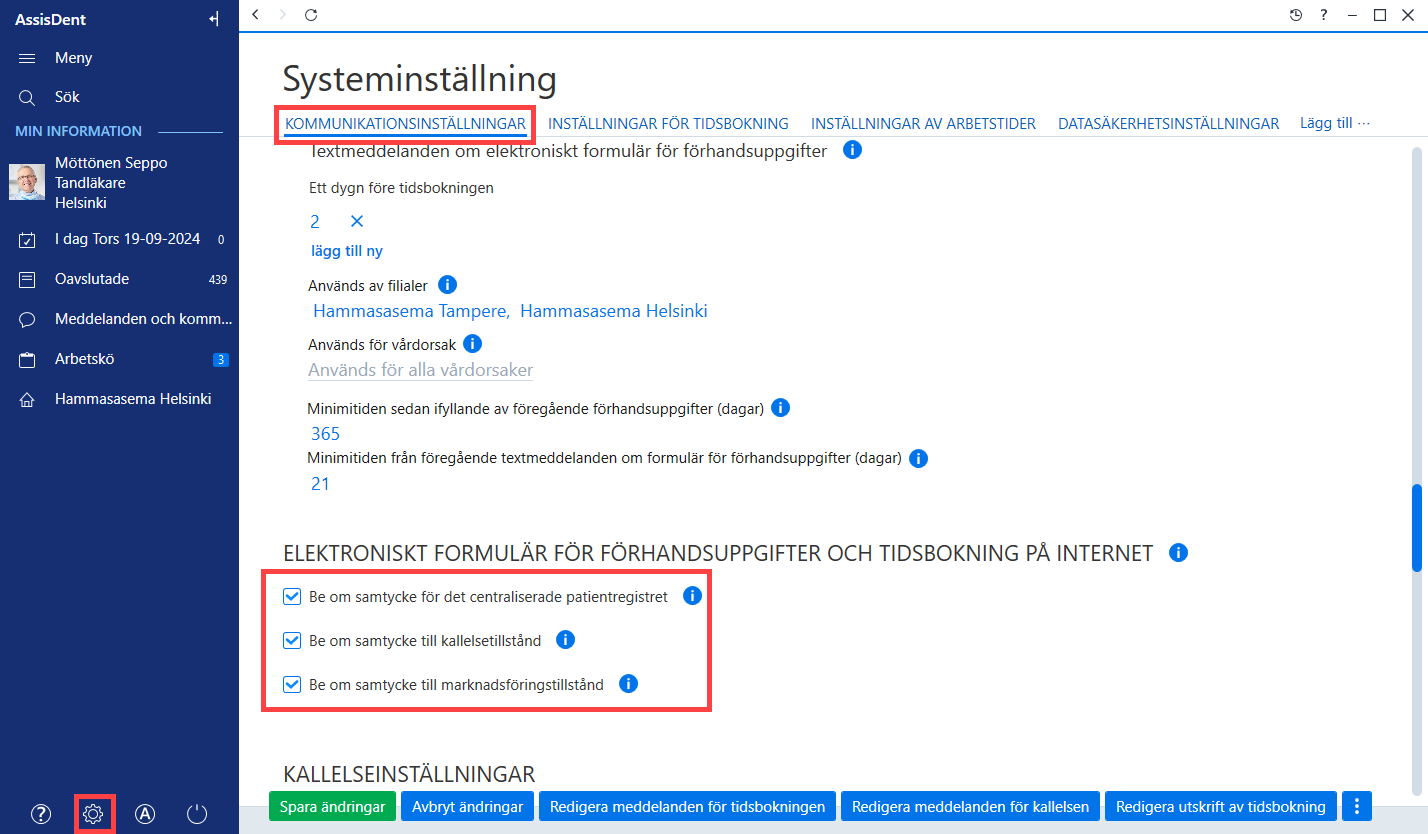Image resolution: width=1428 pixels, height=834 pixels.
Task: Click the vertical scrollbar thumb
Action: (1416, 528)
